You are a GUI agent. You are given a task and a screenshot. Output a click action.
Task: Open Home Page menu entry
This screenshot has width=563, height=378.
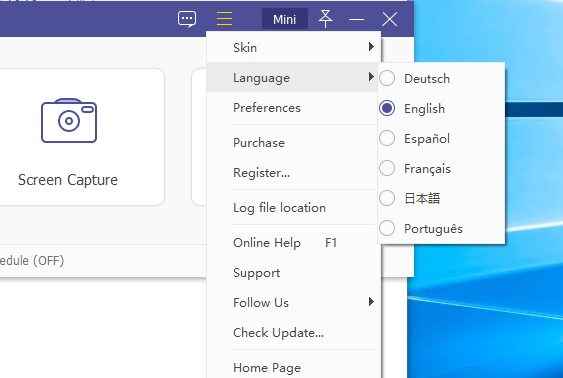[x=267, y=368]
